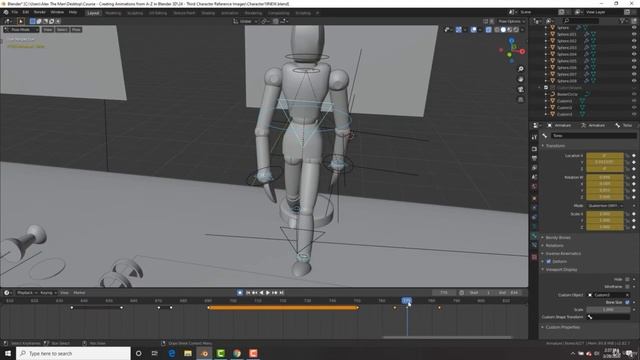Hide Sphere.001 using its eye icon
Screen dimensions: 640x360
[634, 34]
